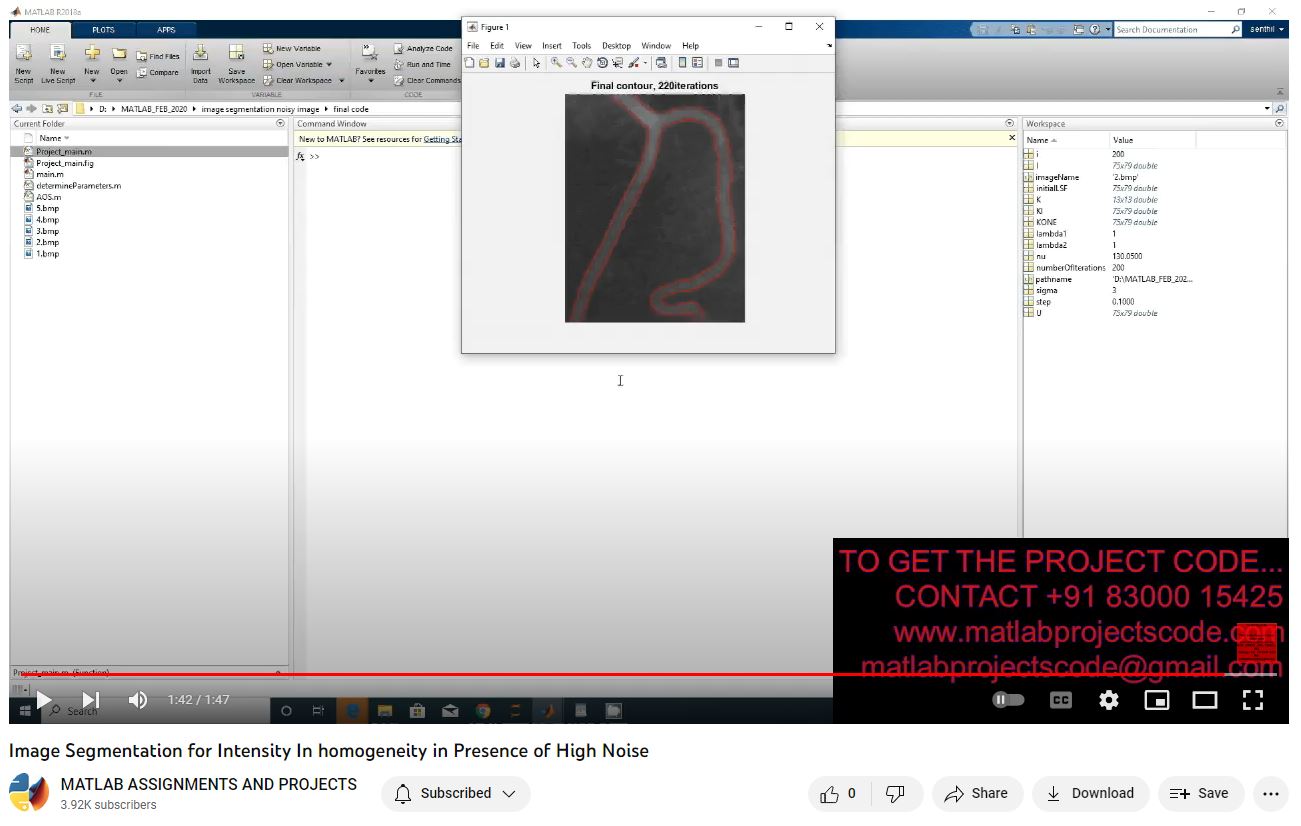
Task: Click the Print Figure icon
Action: pos(515,63)
